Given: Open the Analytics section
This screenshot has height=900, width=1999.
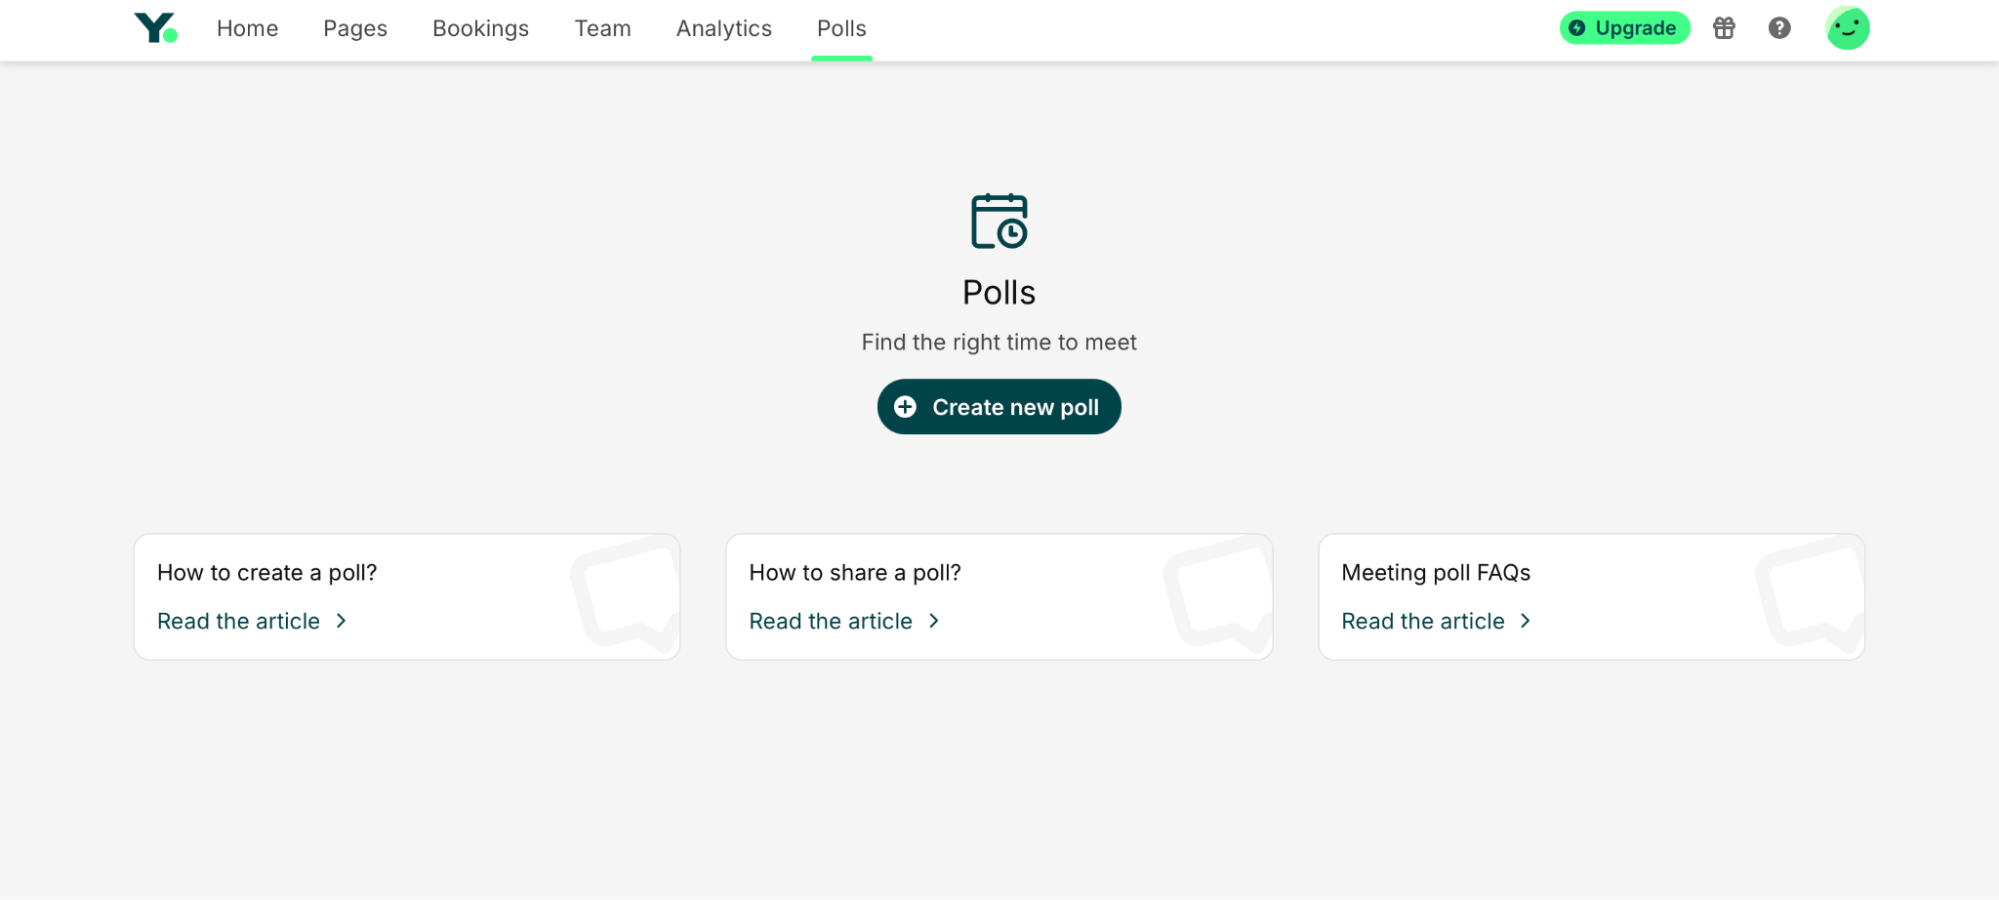Looking at the screenshot, I should (x=723, y=28).
